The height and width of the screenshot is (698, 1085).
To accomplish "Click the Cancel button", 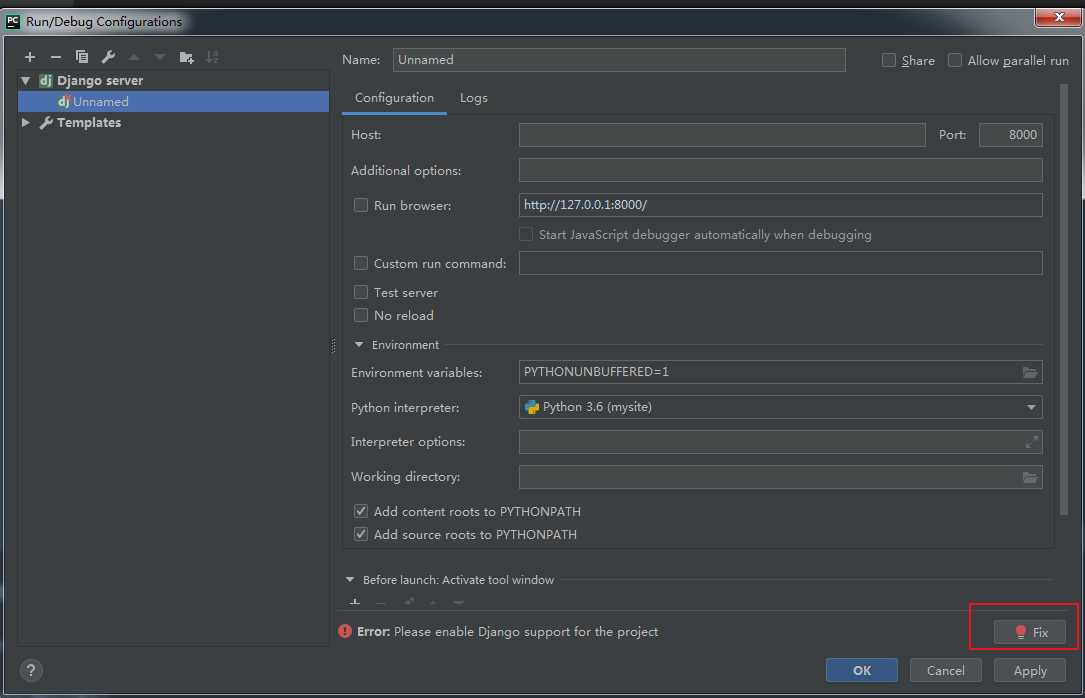I will [x=945, y=670].
